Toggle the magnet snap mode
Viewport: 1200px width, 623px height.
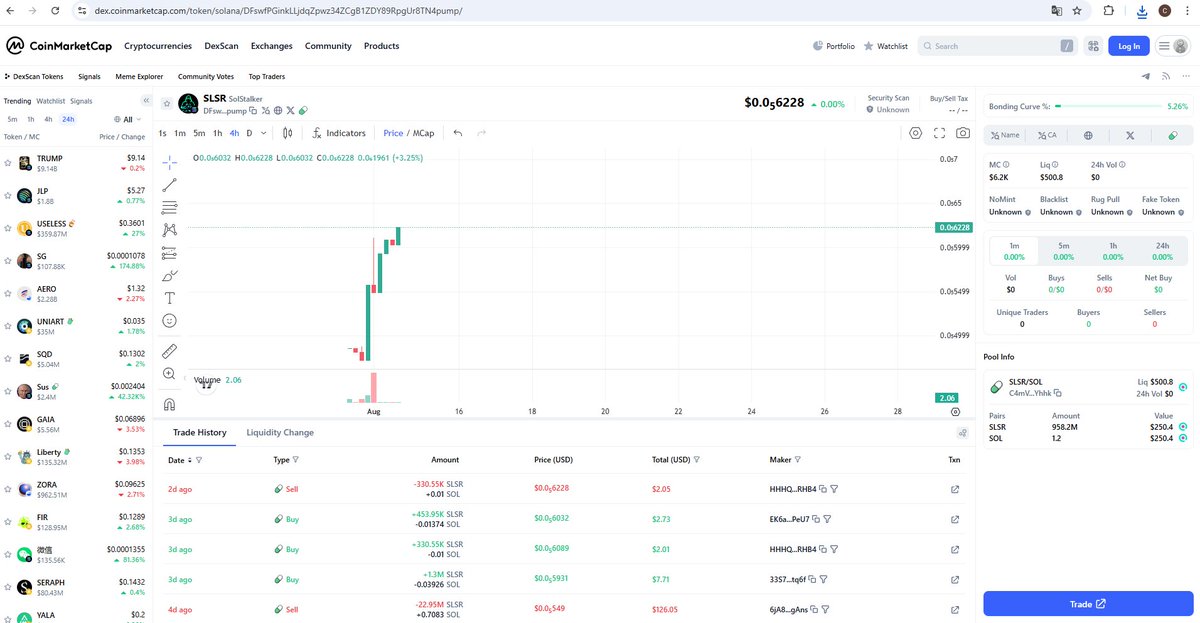tap(169, 404)
